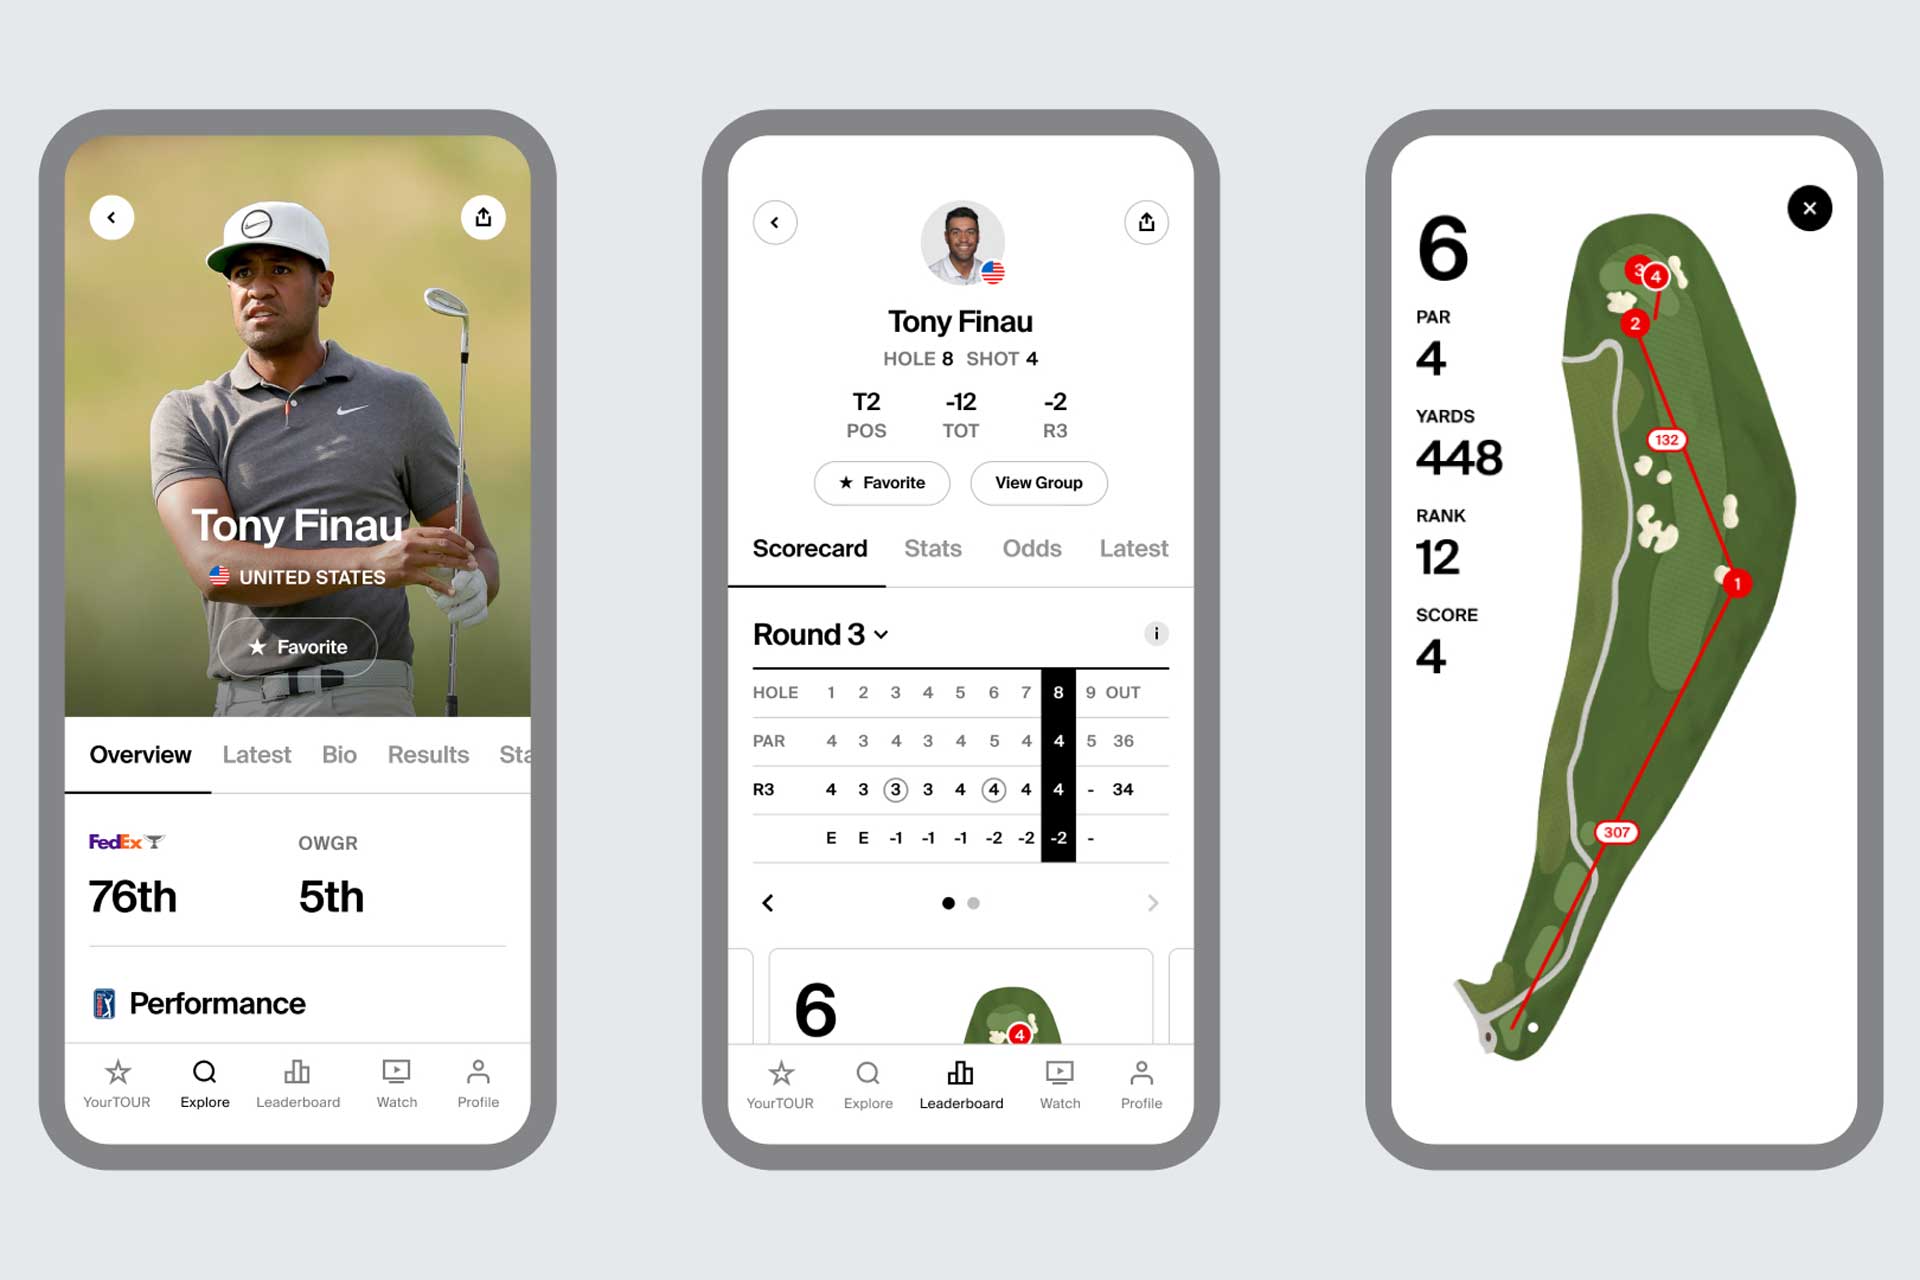Select the Stats tab on scorecard screen

tap(930, 549)
